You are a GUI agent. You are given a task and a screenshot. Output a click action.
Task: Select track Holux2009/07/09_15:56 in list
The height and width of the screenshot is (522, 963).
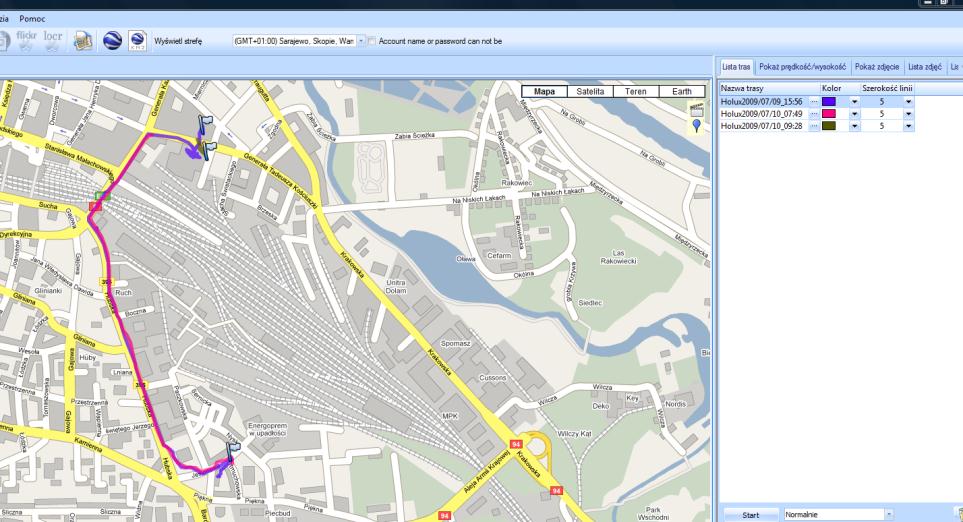pos(762,101)
